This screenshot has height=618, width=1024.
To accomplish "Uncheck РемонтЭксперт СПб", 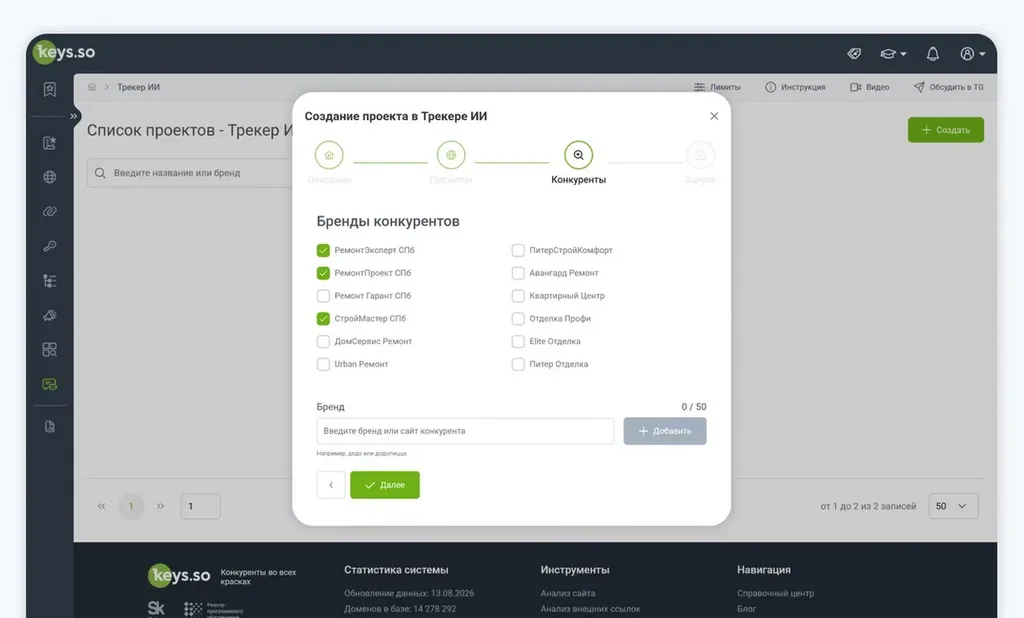I will click(x=323, y=250).
